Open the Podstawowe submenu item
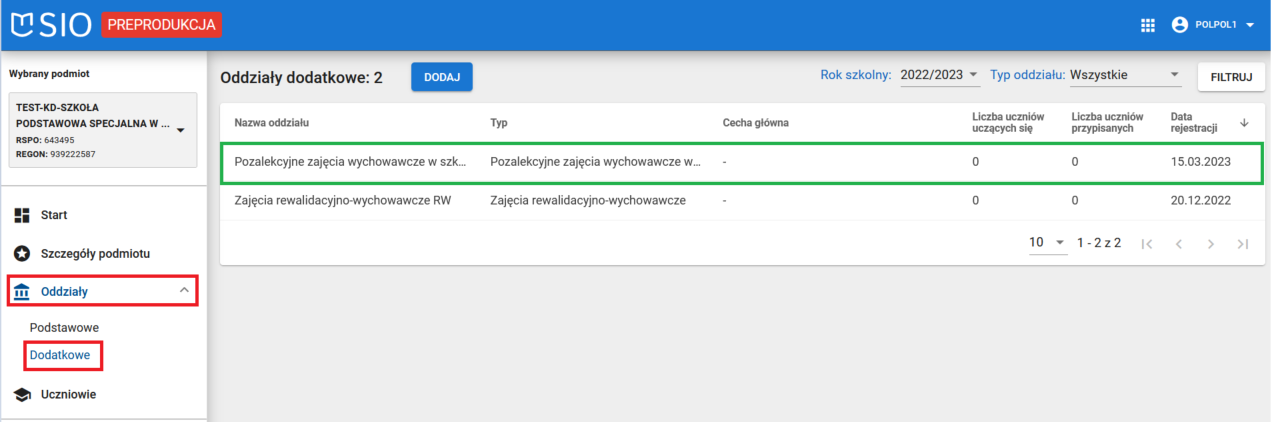The height and width of the screenshot is (422, 1272). coord(64,327)
